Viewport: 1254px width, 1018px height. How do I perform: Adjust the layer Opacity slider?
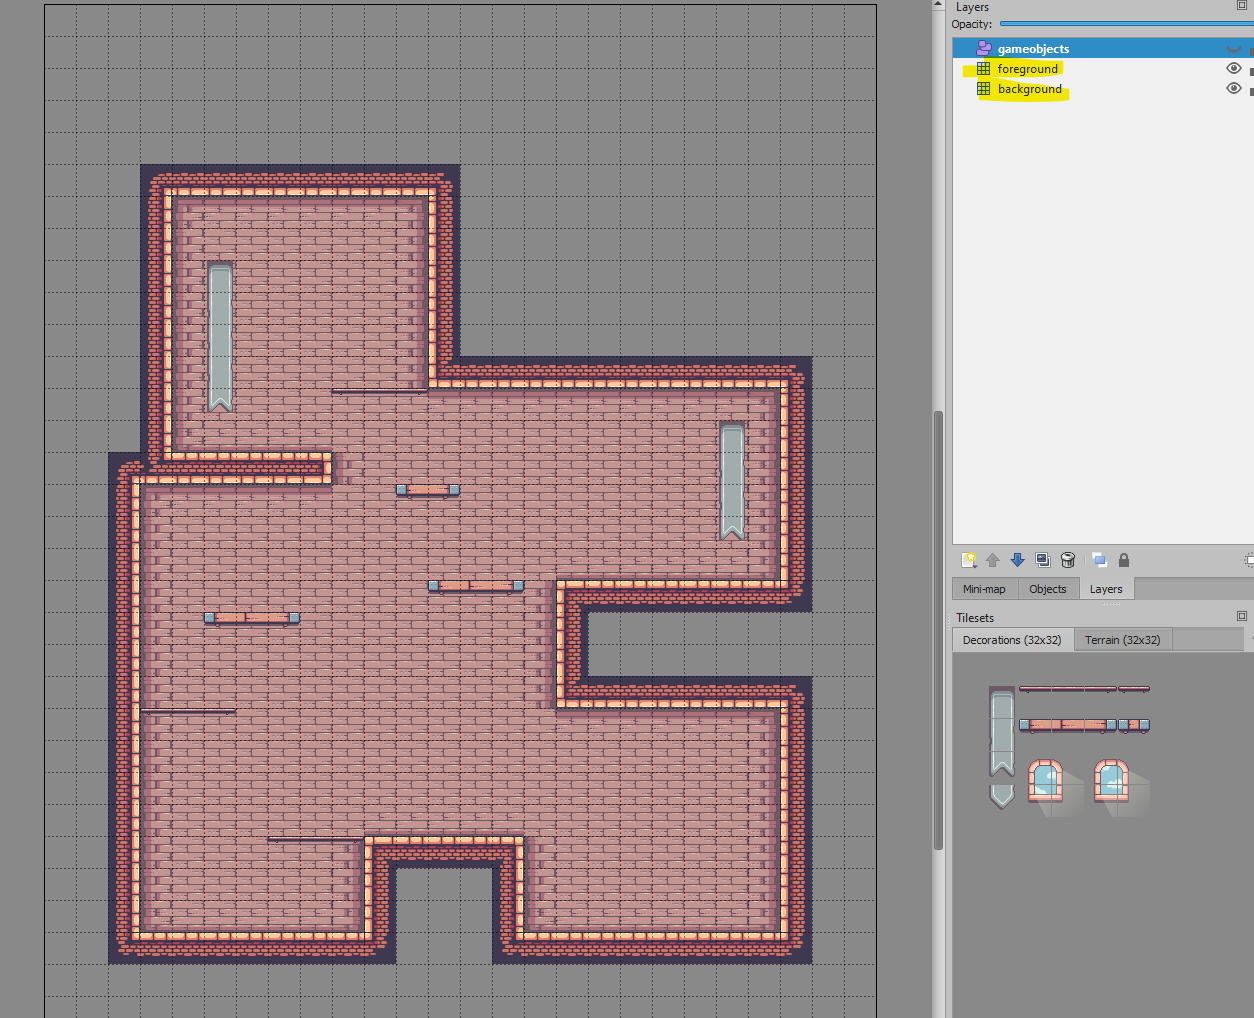[x=1126, y=24]
